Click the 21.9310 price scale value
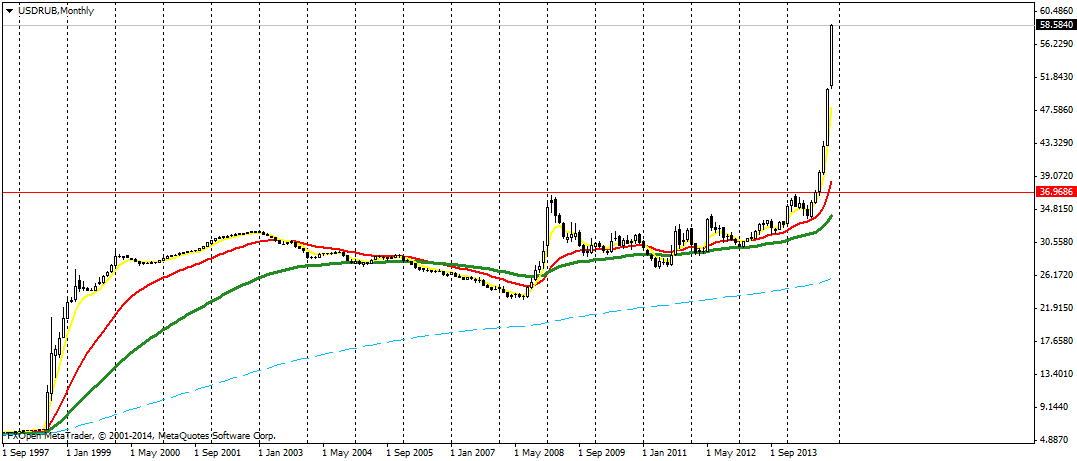The width and height of the screenshot is (1077, 461). pyautogui.click(x=1056, y=308)
